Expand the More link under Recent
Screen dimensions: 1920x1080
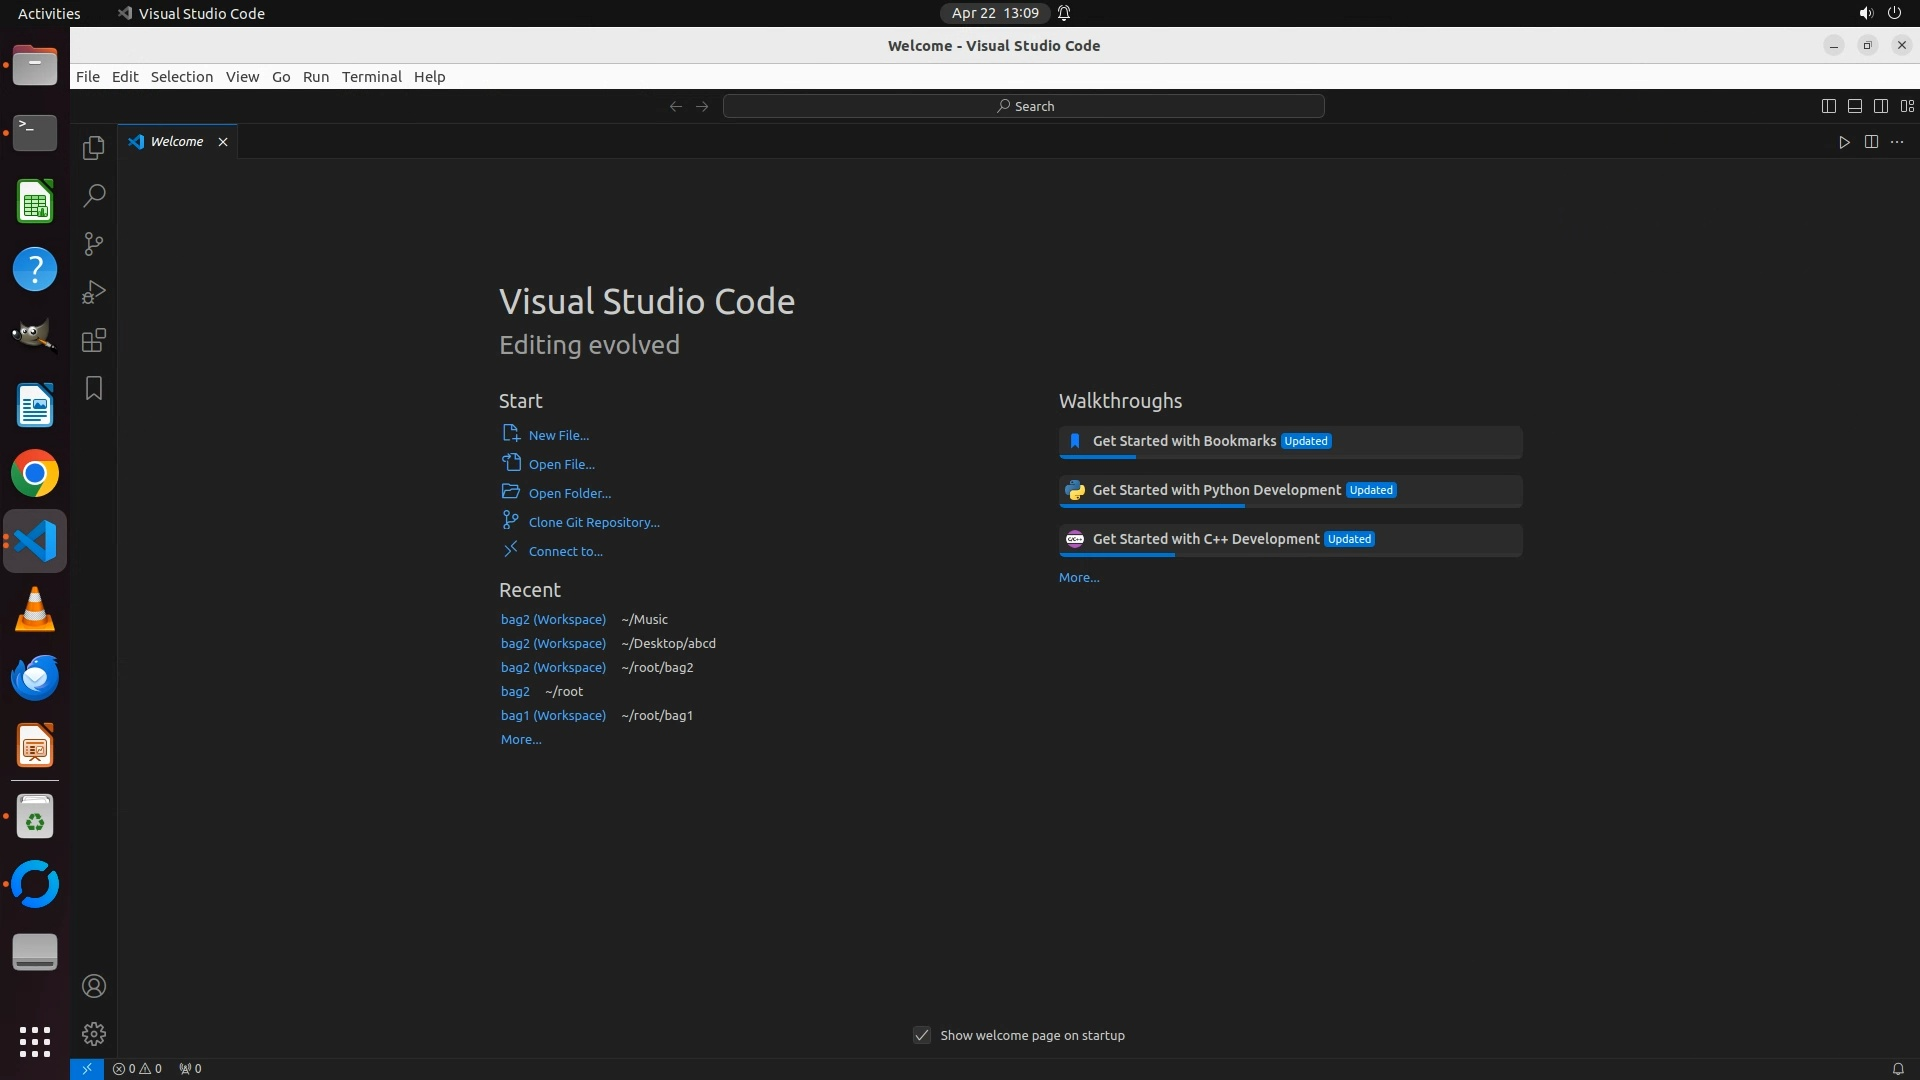(520, 740)
